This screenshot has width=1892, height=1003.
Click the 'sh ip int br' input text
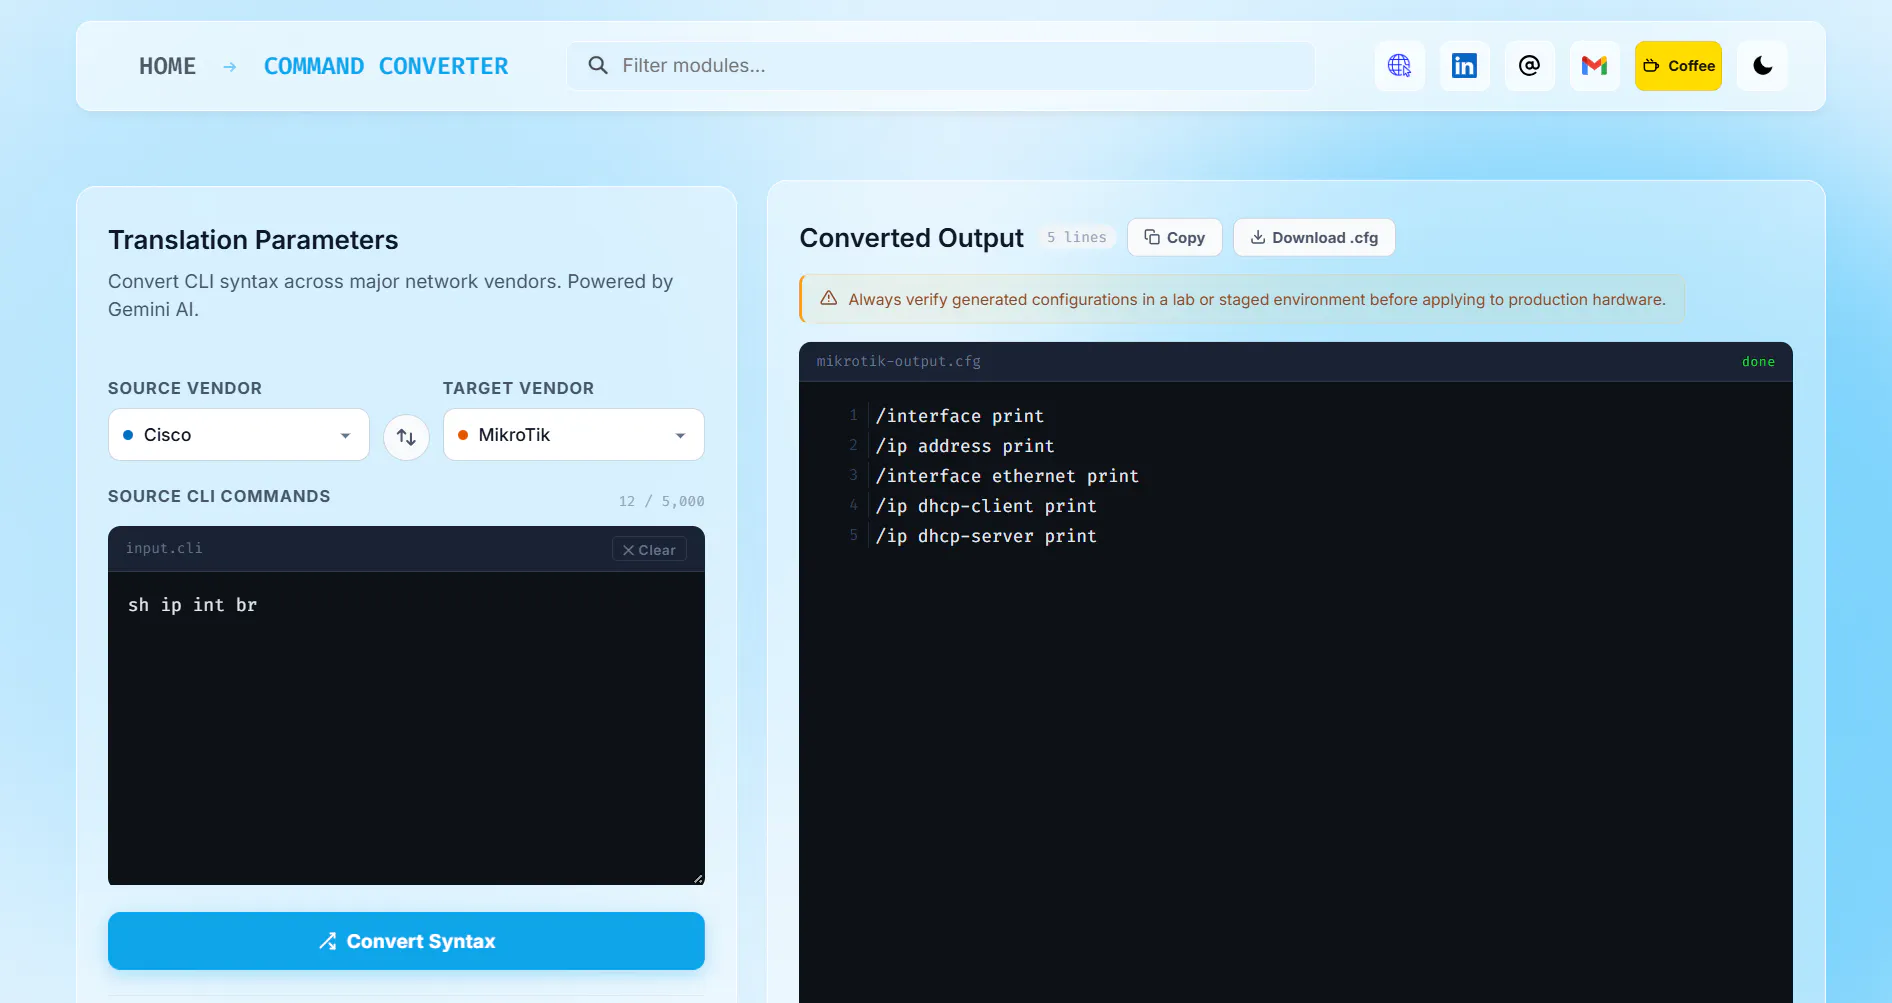point(192,605)
